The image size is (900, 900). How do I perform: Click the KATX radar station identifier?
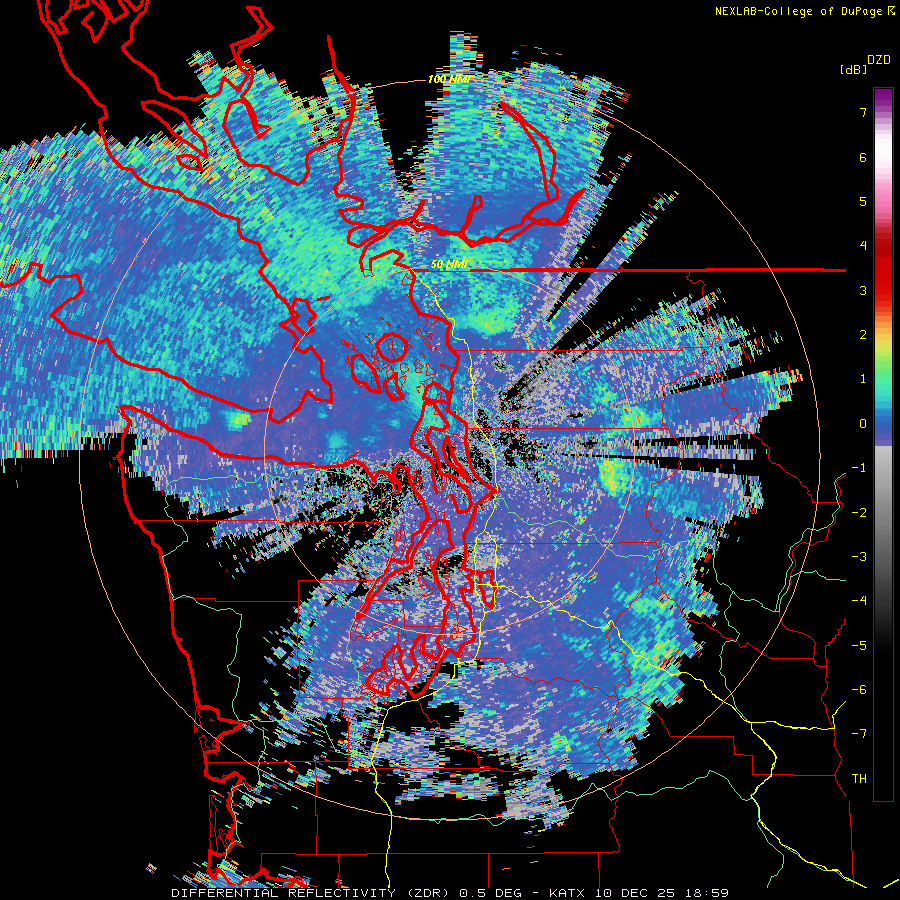click(567, 893)
